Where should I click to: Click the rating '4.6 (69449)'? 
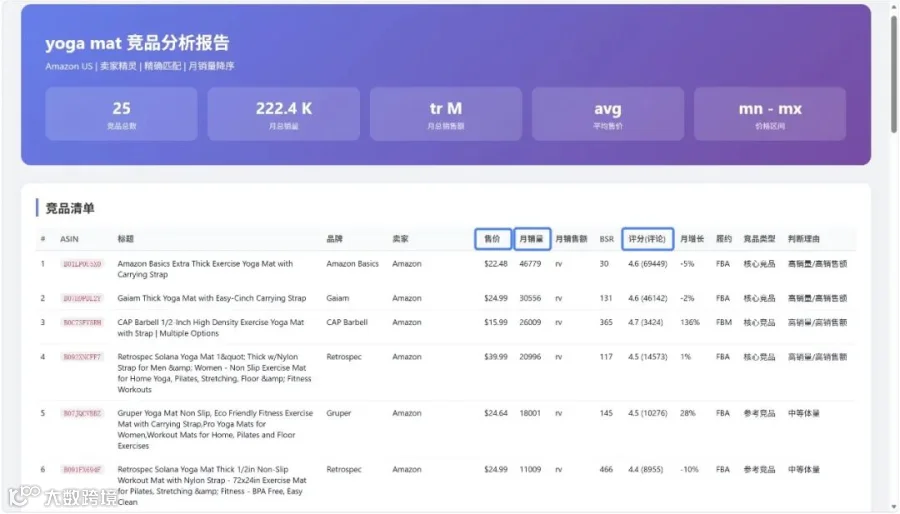(x=647, y=264)
